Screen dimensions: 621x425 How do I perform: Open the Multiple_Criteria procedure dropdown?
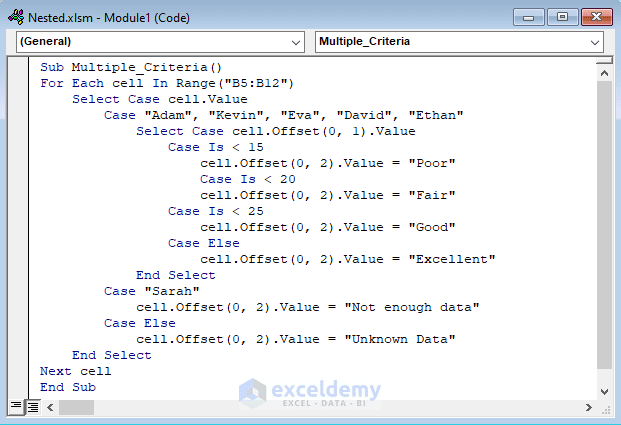click(x=459, y=42)
